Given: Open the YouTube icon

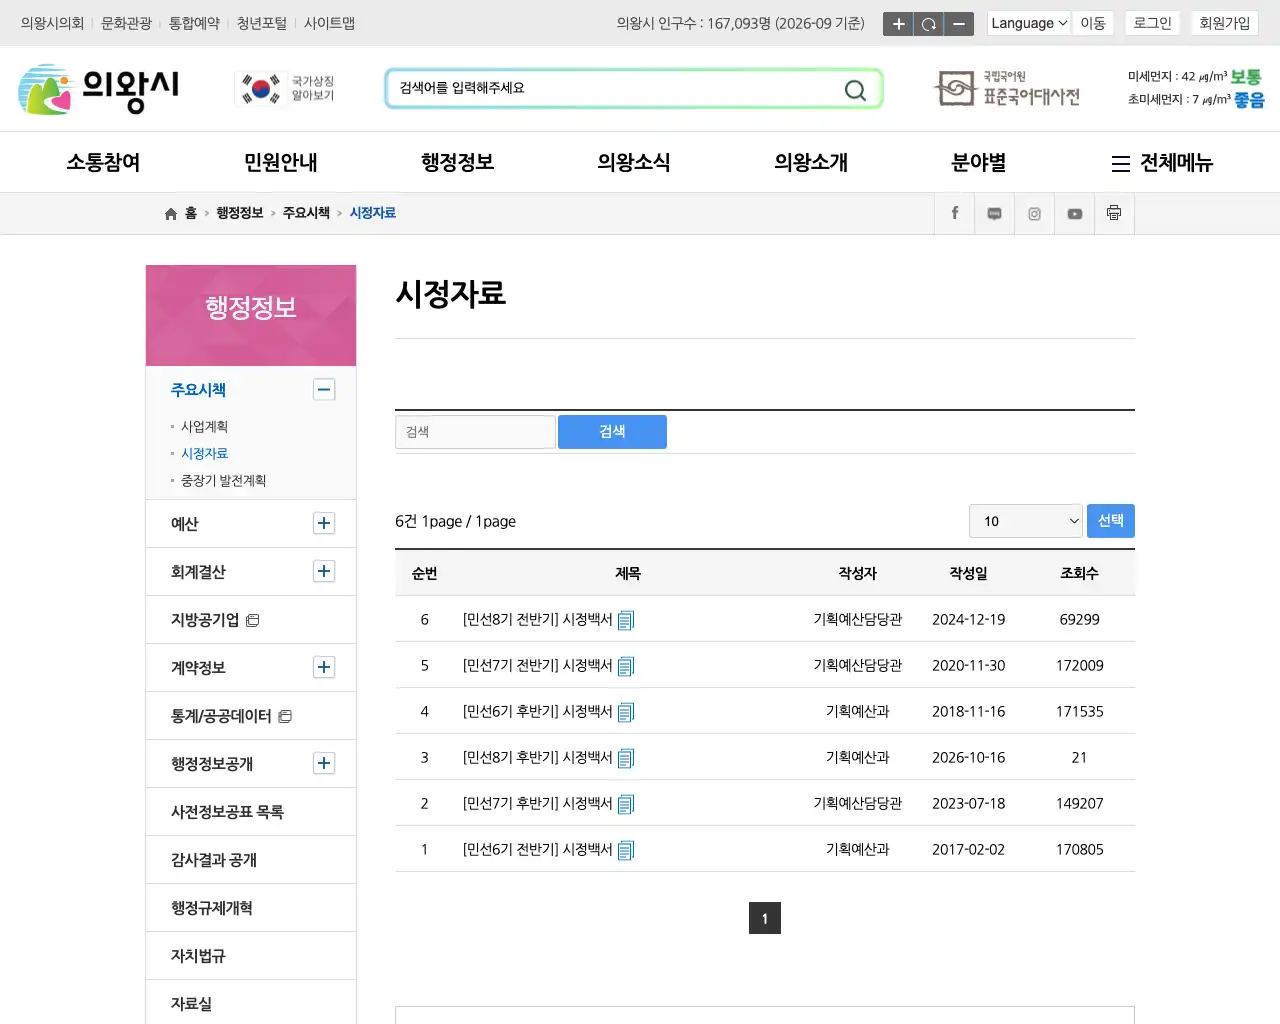Looking at the screenshot, I should [1074, 213].
